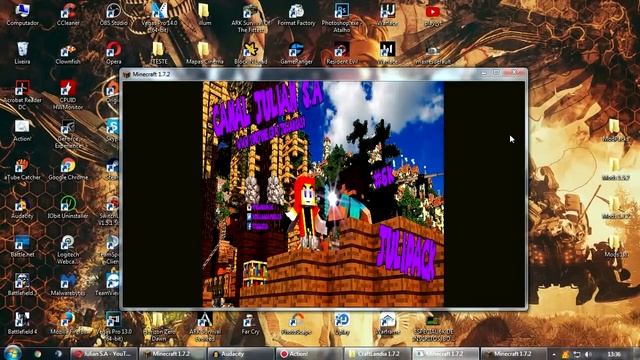
Task: Switch to the Action! taskbar button
Action: [309, 353]
